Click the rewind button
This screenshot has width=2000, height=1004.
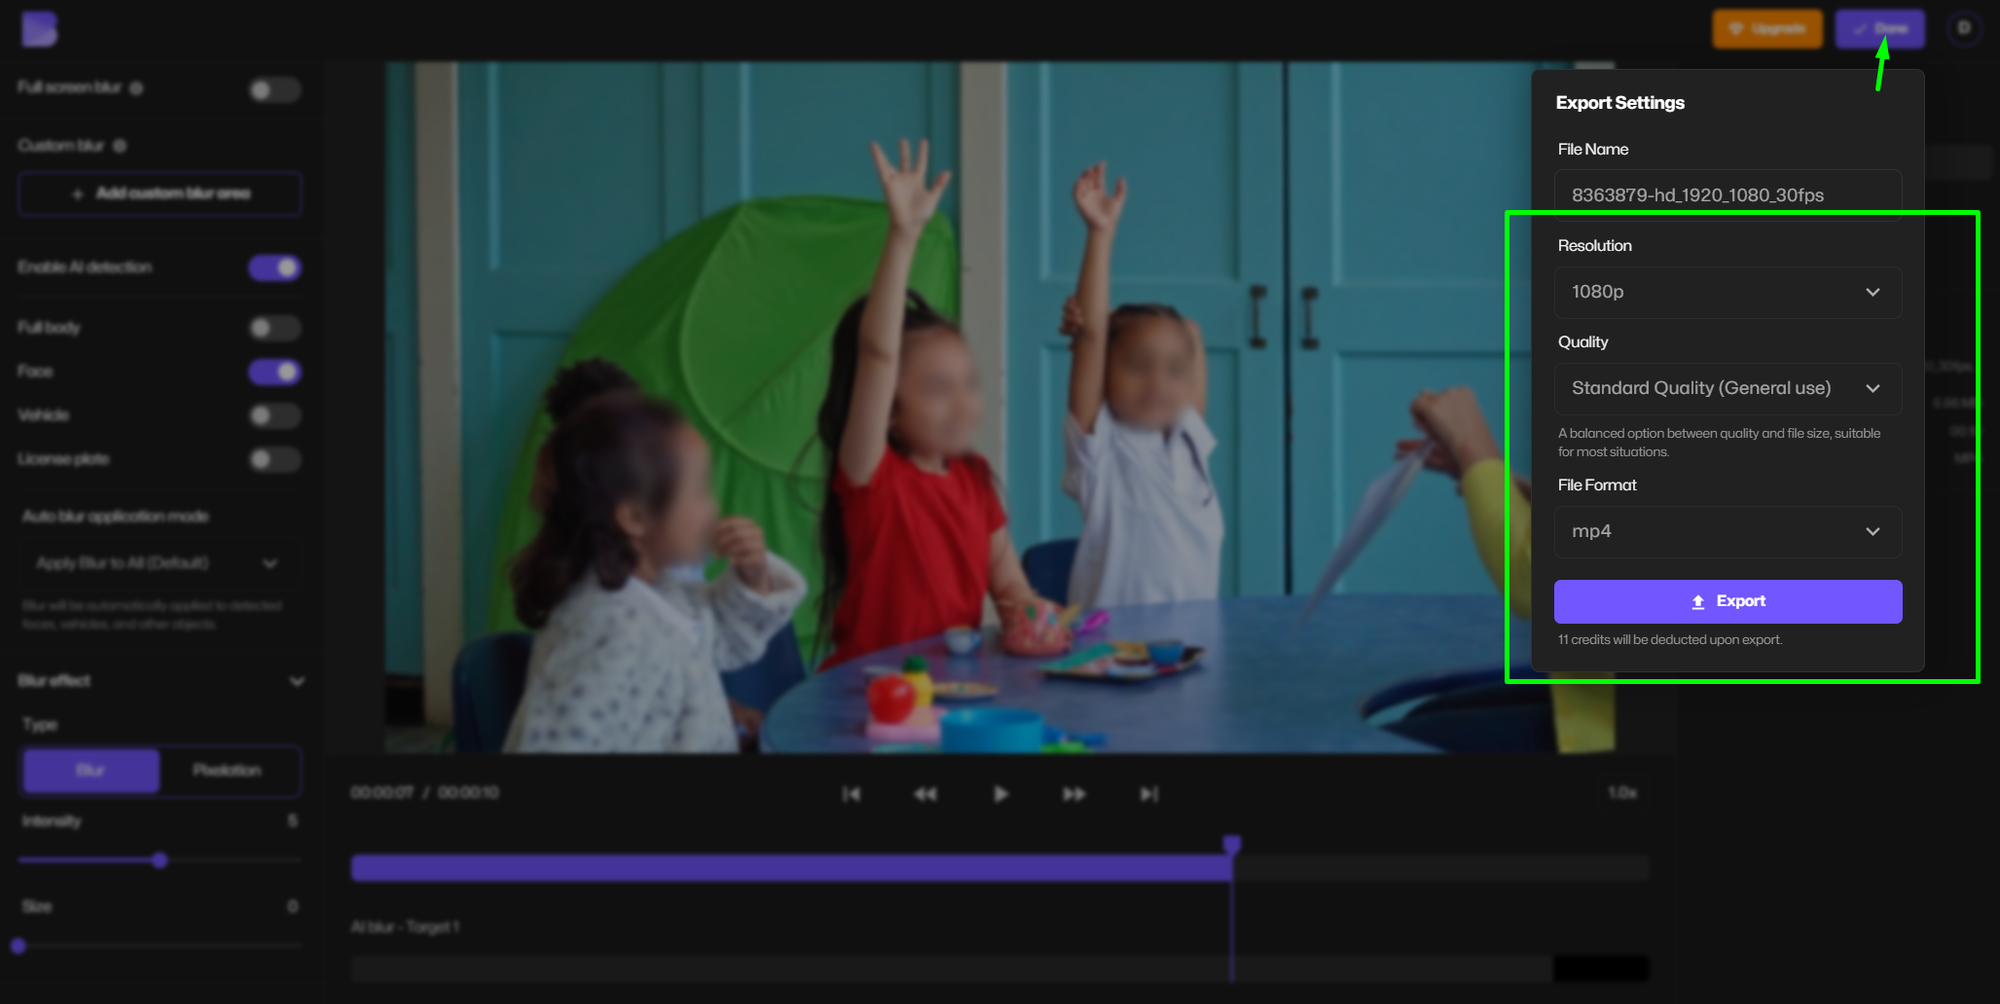[926, 794]
